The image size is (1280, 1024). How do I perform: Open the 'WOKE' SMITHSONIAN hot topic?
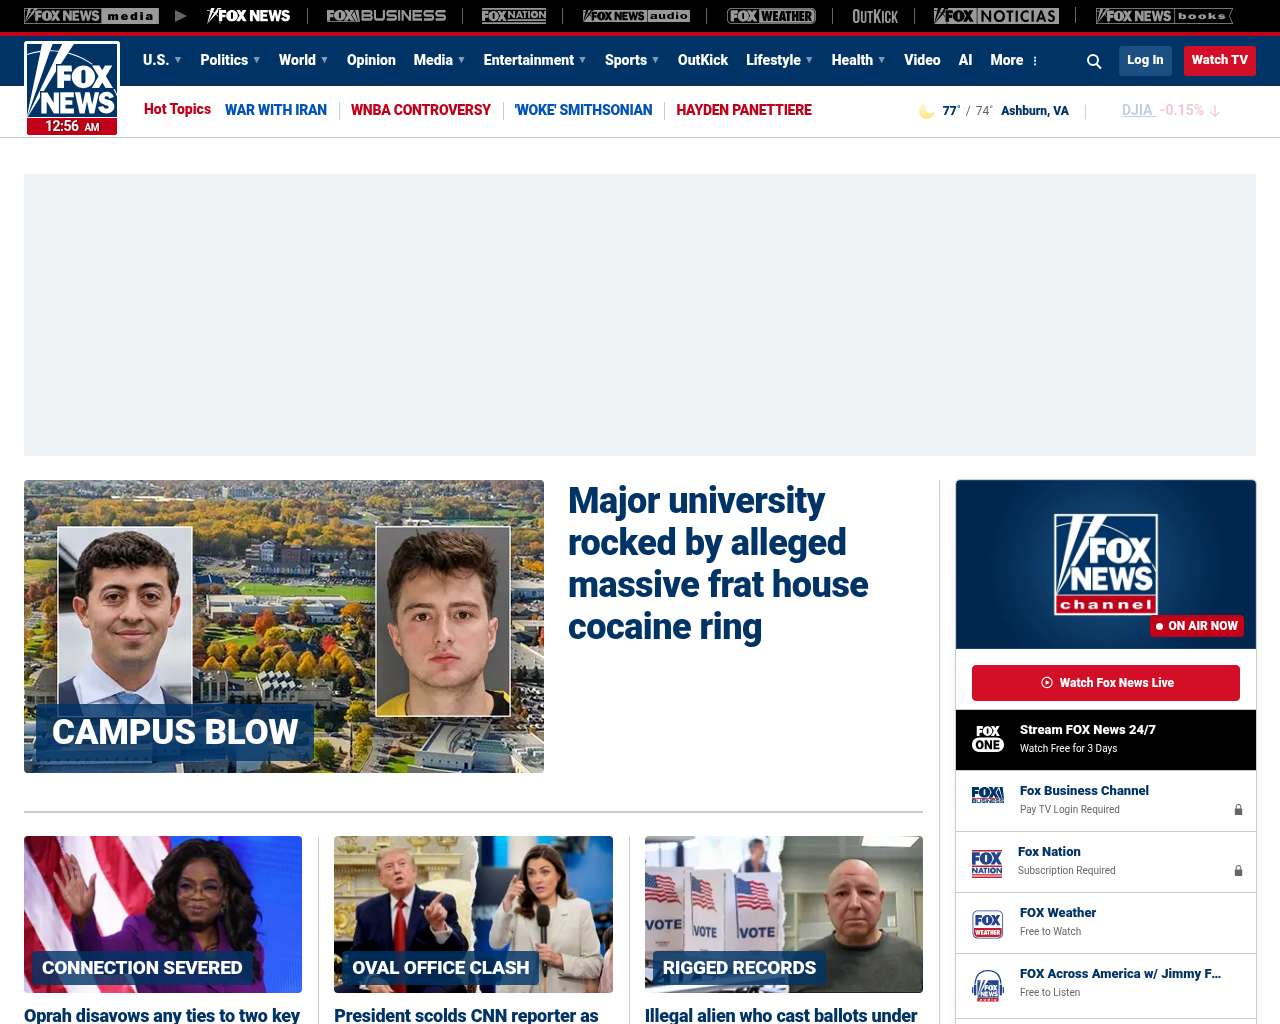[x=583, y=110]
